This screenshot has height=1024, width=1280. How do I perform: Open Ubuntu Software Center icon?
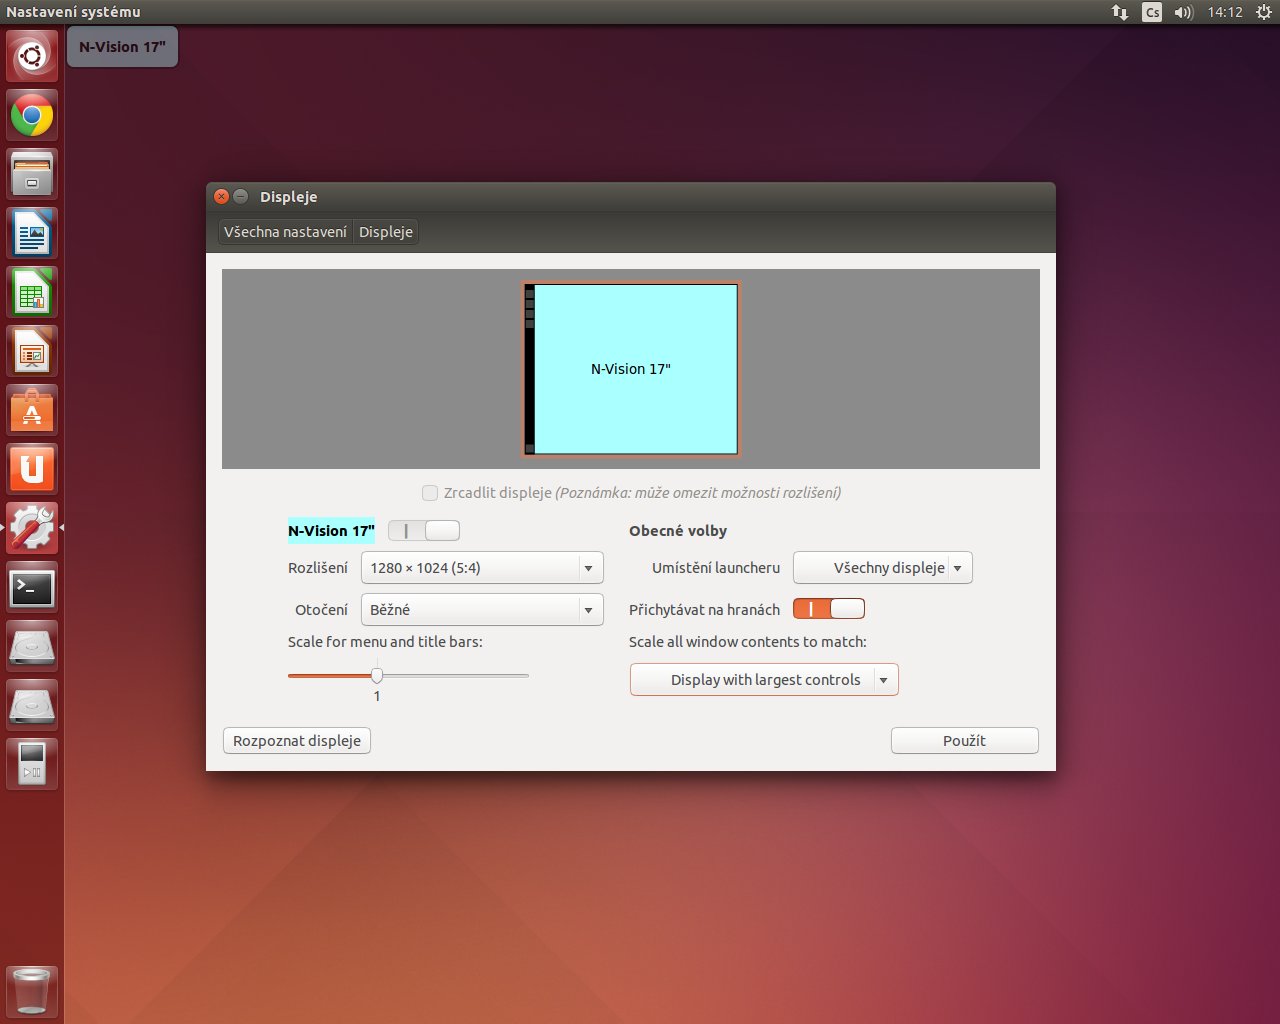click(x=32, y=411)
